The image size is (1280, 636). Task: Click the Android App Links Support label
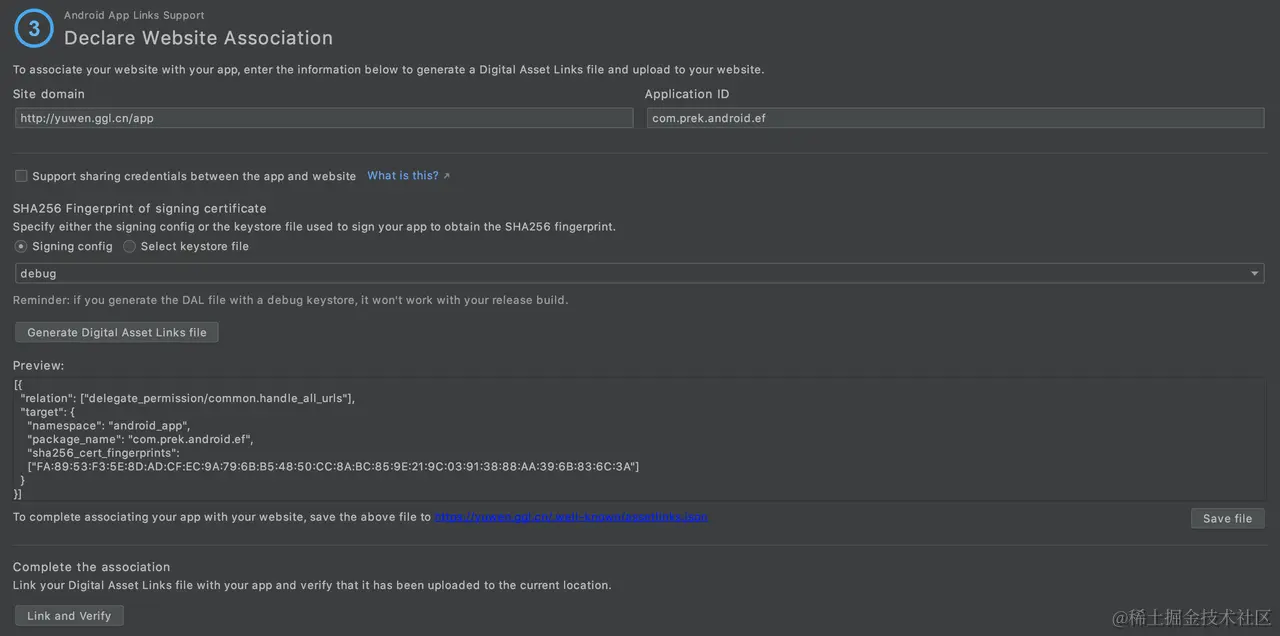pos(134,15)
